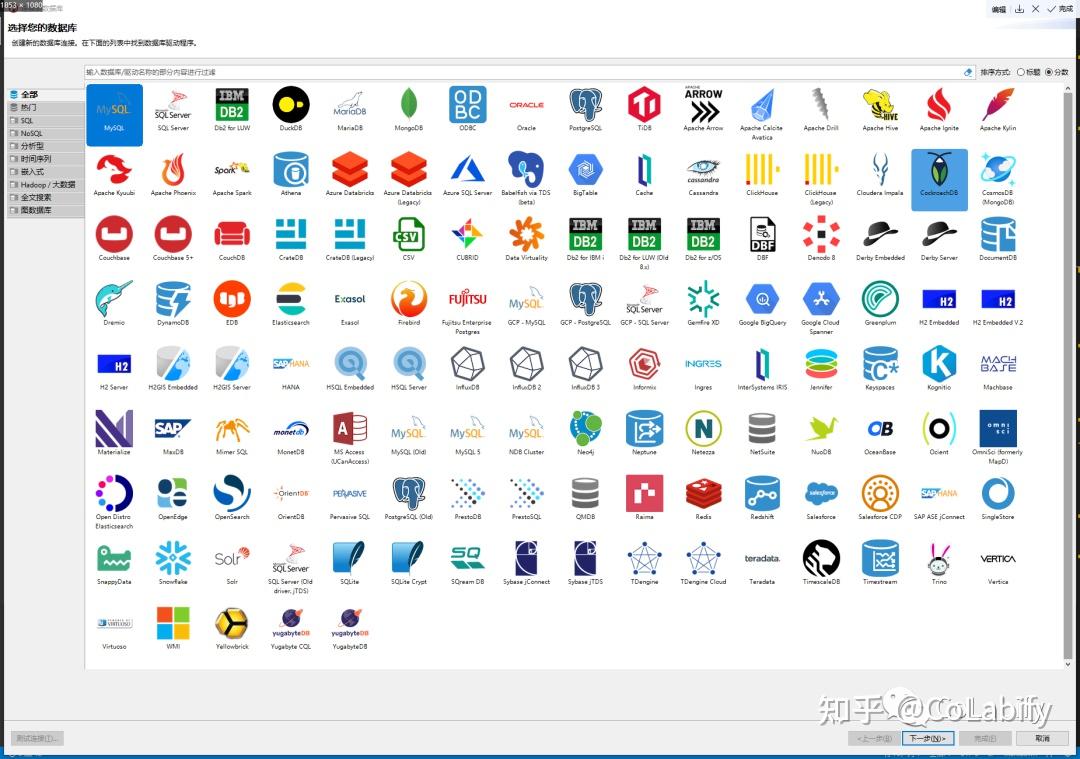Filter by 时间序列 (time series) category

pos(45,159)
